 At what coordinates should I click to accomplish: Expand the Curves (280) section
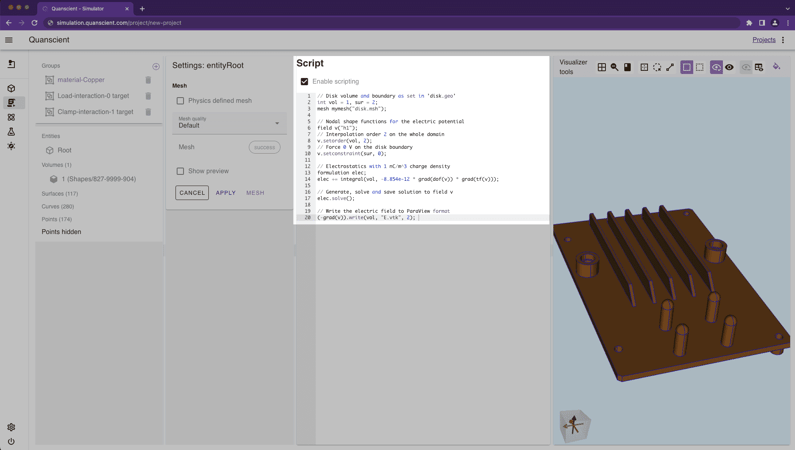click(x=58, y=206)
